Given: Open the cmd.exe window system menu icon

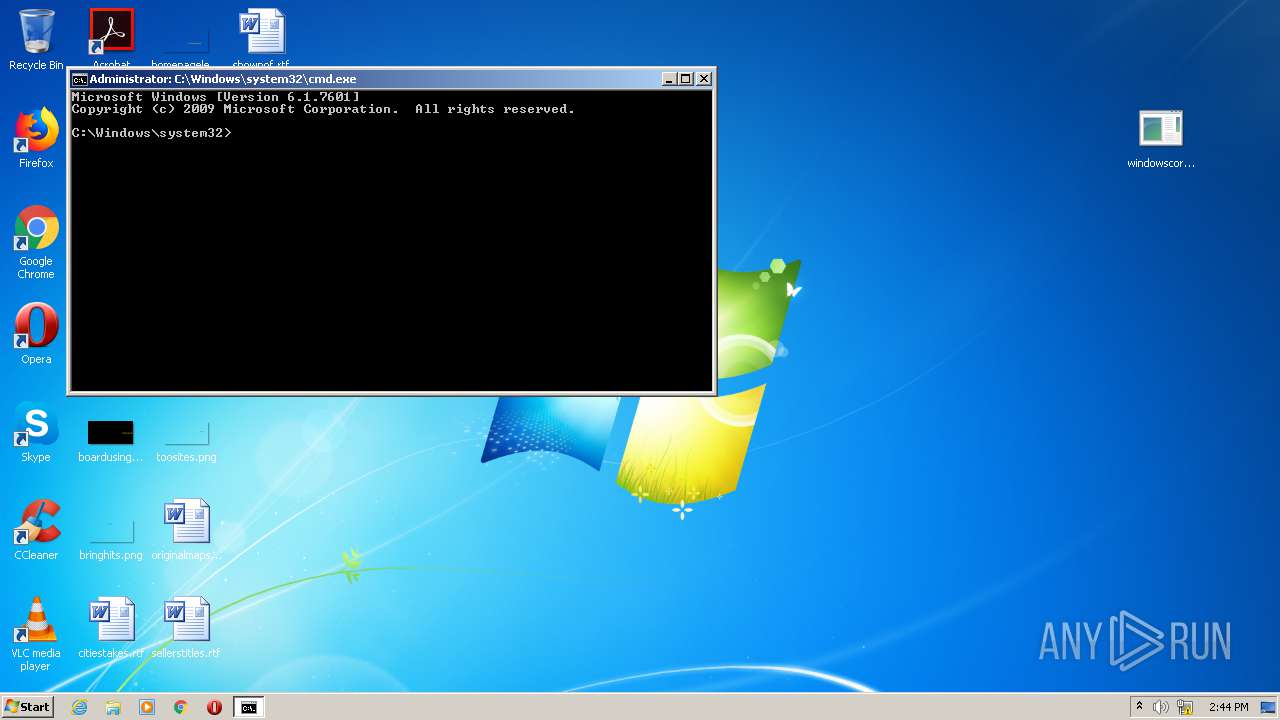Looking at the screenshot, I should coord(79,79).
